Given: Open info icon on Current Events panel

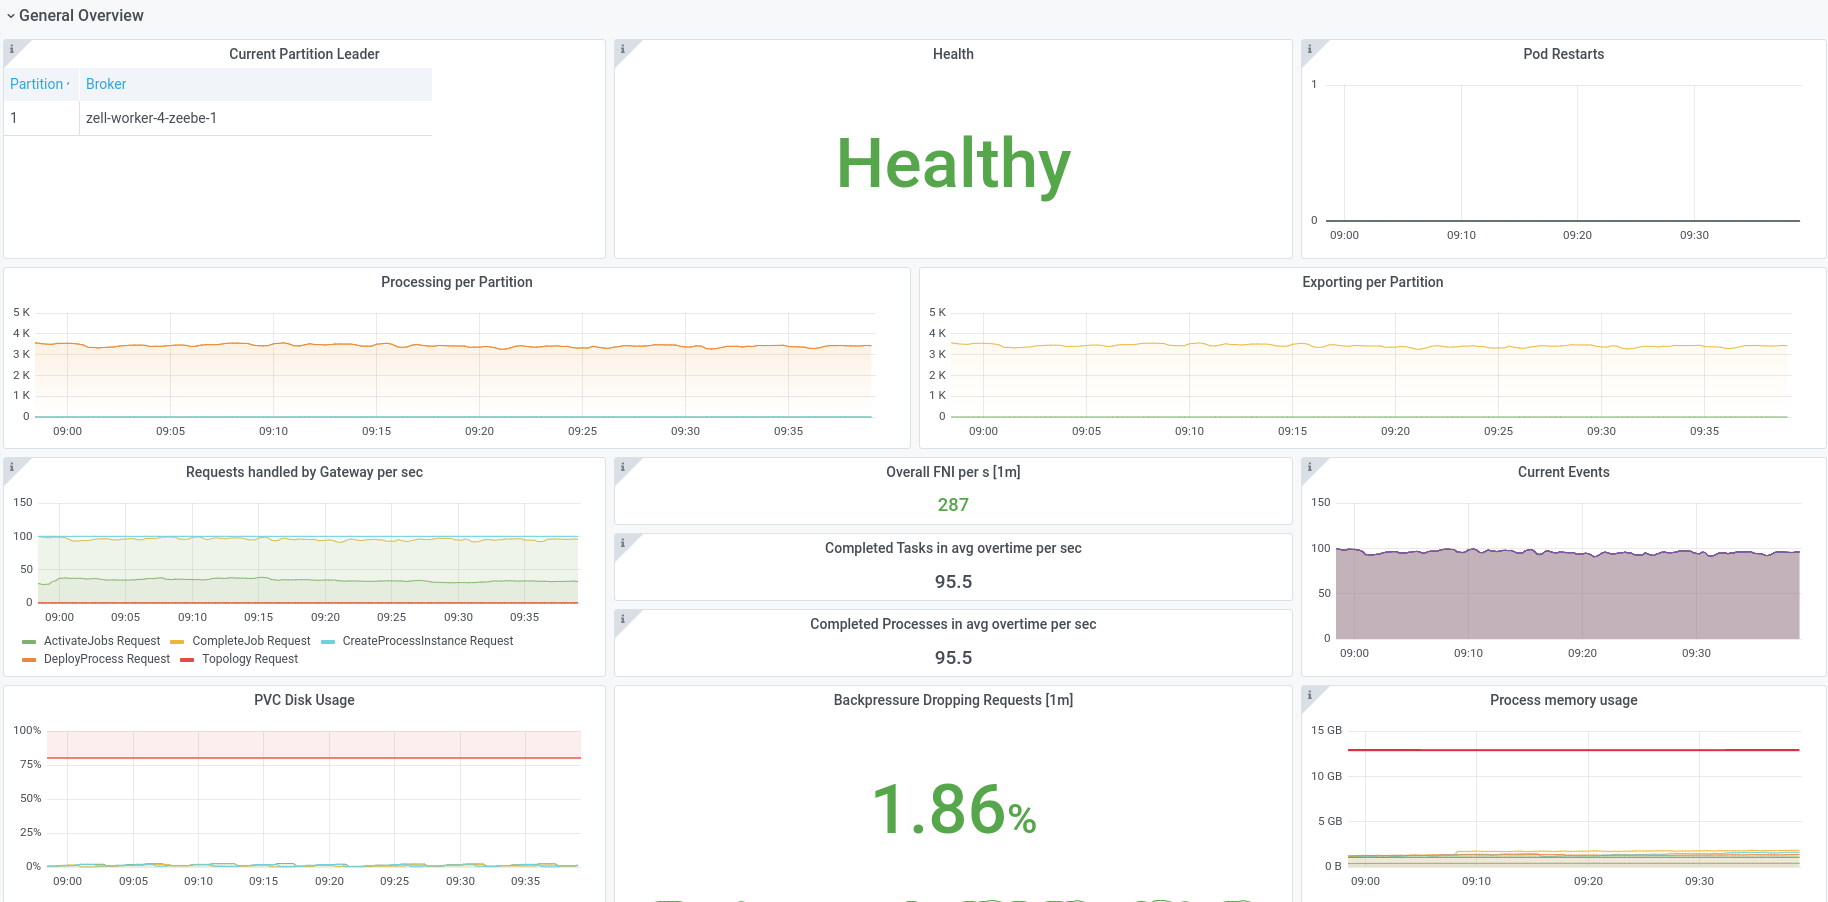Looking at the screenshot, I should [1310, 467].
